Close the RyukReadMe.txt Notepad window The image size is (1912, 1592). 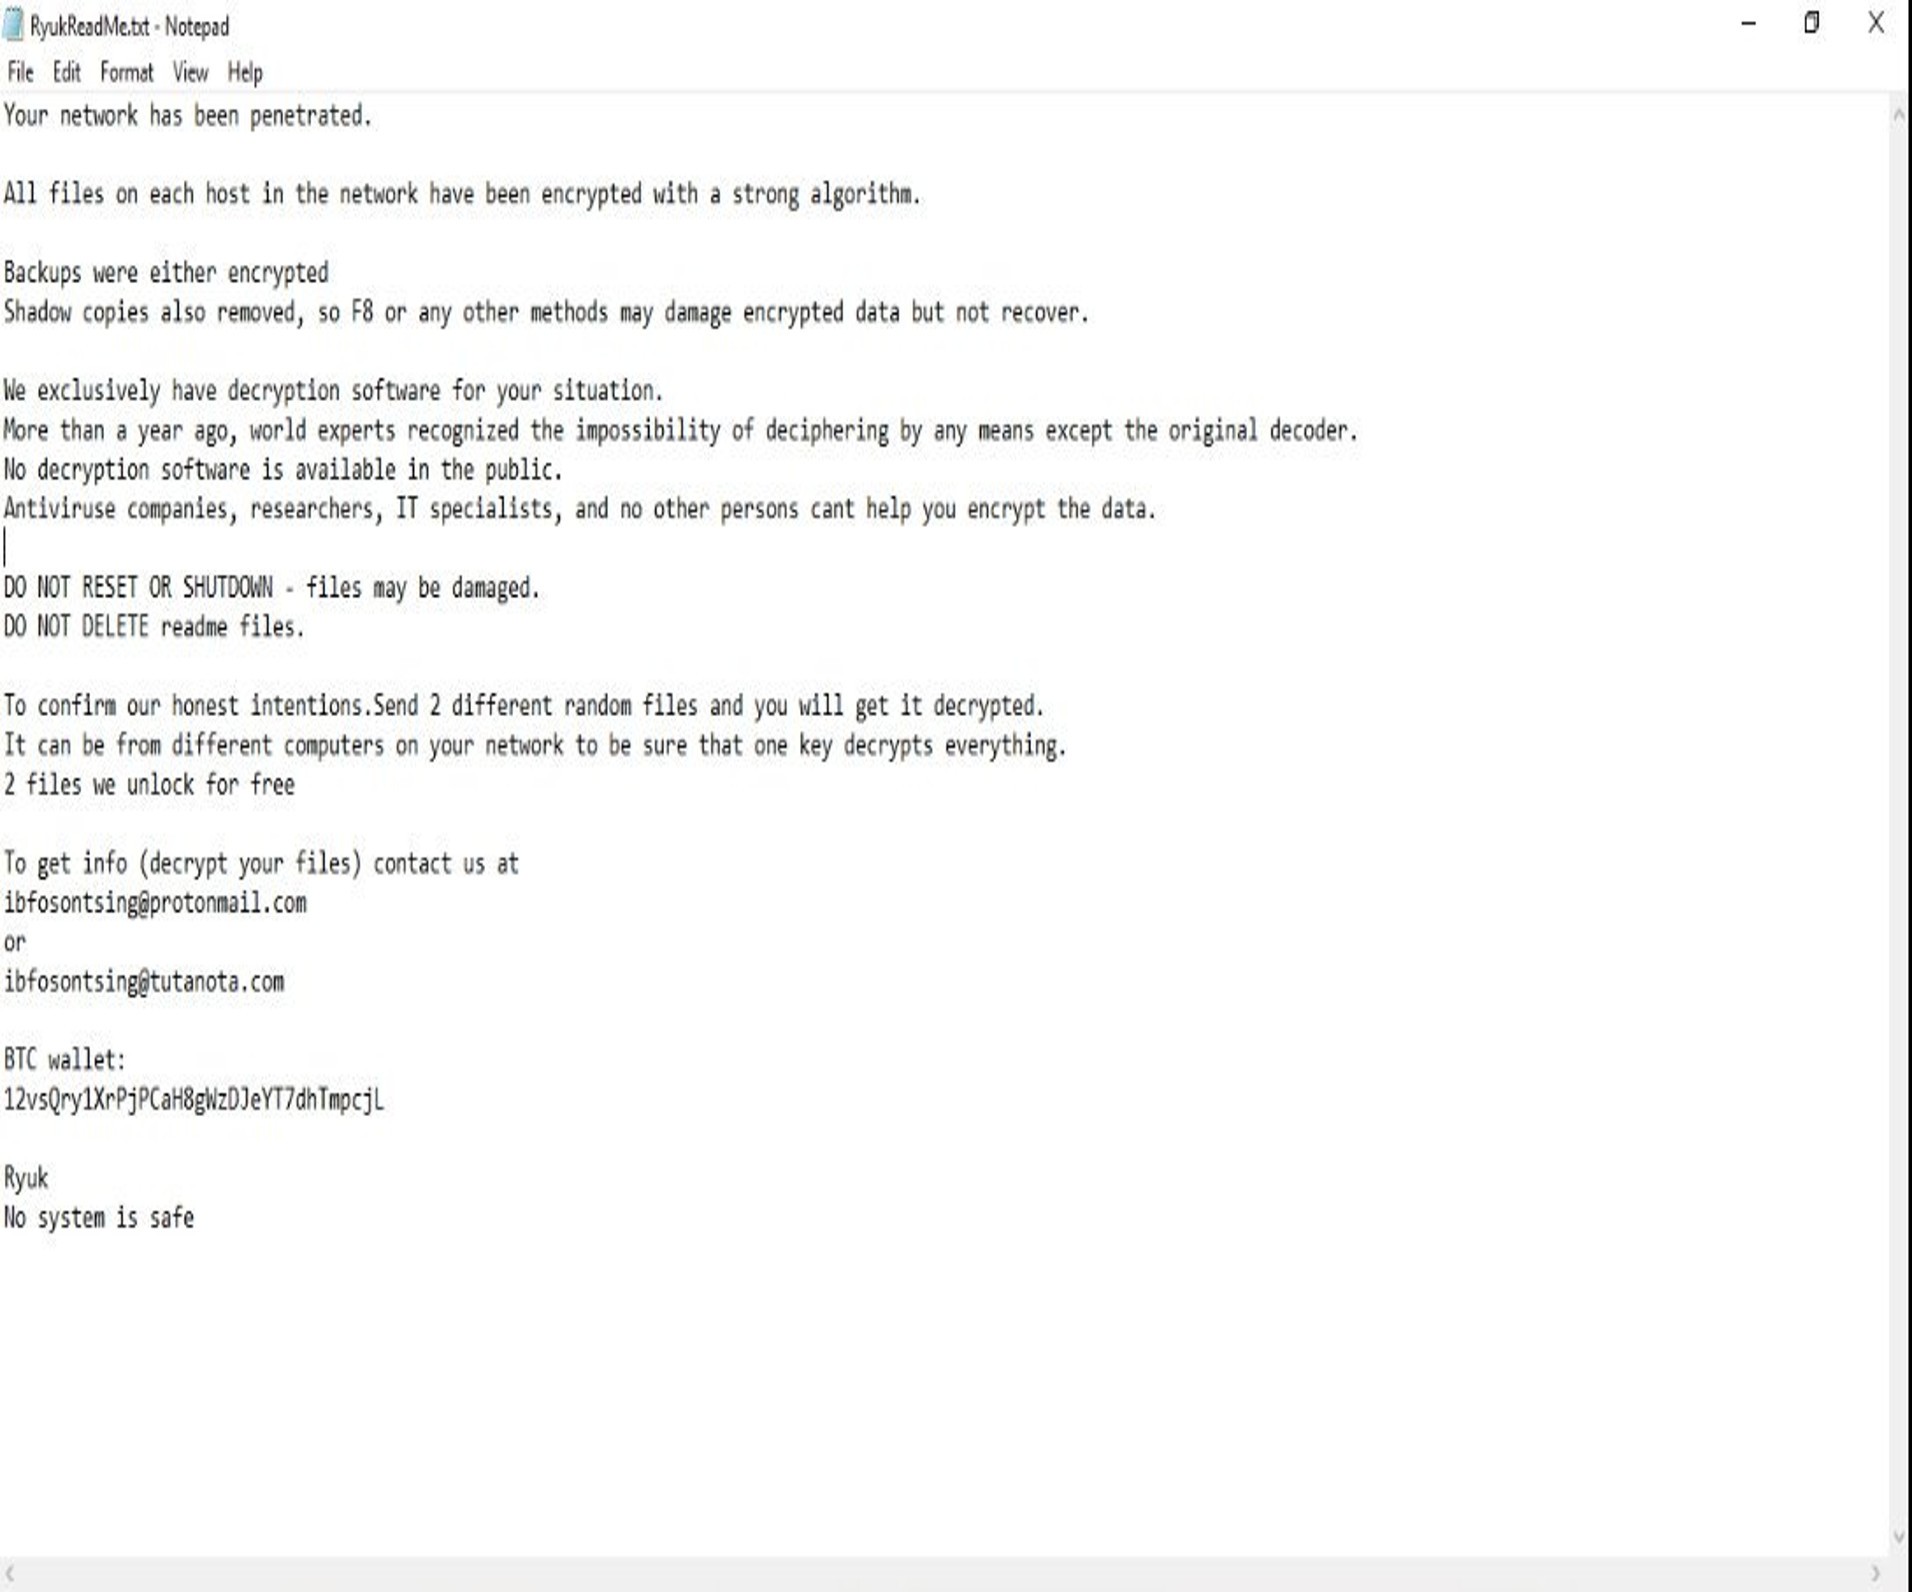click(x=1876, y=24)
